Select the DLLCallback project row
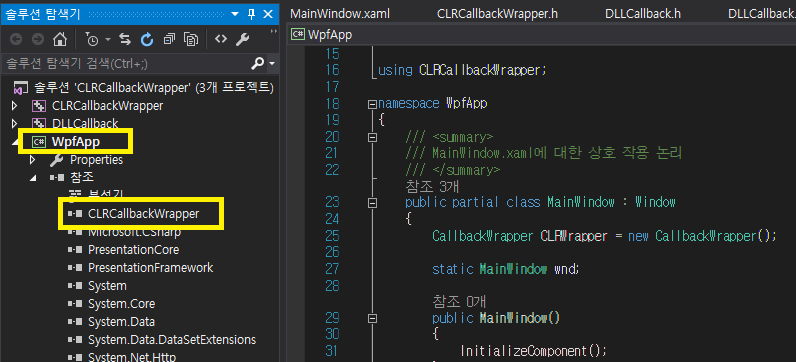Image resolution: width=796 pixels, height=362 pixels. [x=85, y=123]
